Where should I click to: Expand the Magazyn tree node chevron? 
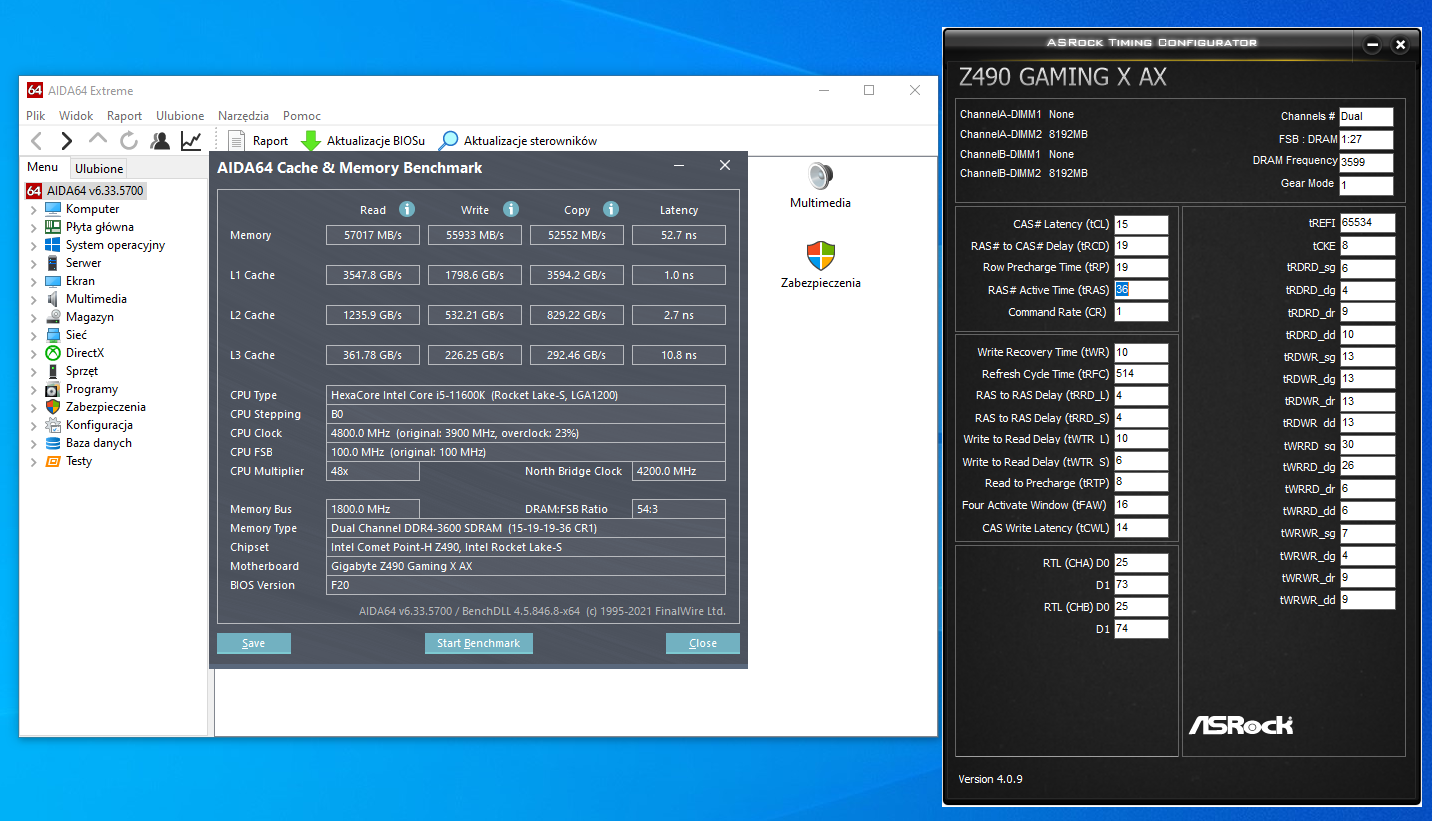point(34,317)
